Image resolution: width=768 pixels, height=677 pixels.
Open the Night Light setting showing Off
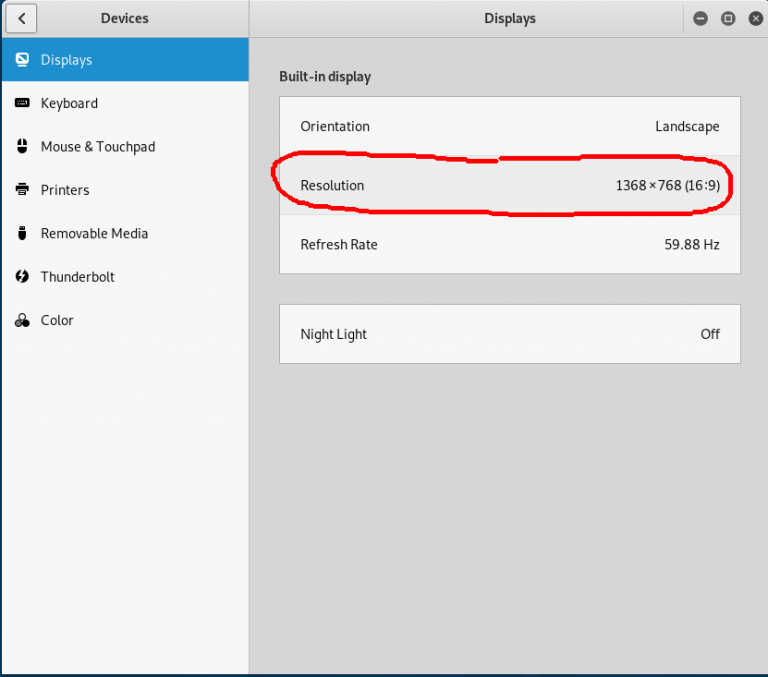click(509, 334)
